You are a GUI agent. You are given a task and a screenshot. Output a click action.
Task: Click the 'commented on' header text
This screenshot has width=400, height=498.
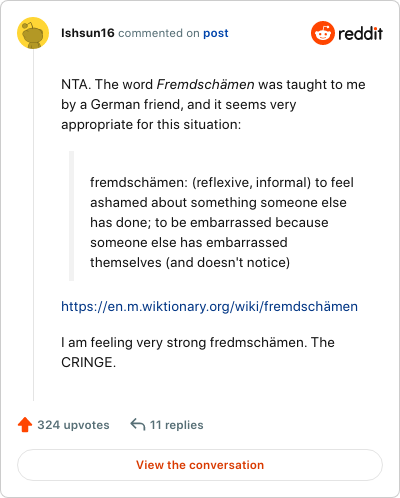159,33
